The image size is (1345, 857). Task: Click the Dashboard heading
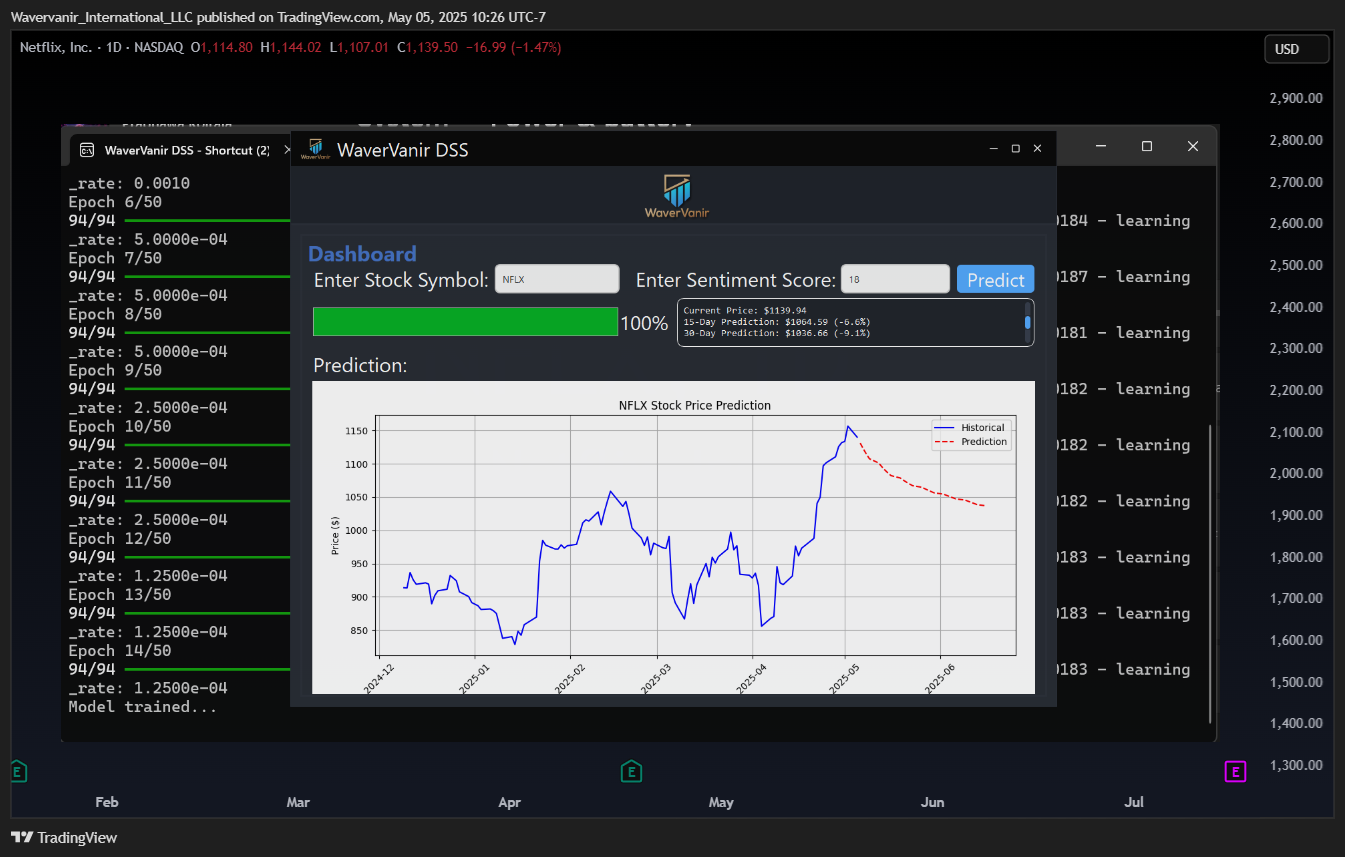click(x=362, y=254)
